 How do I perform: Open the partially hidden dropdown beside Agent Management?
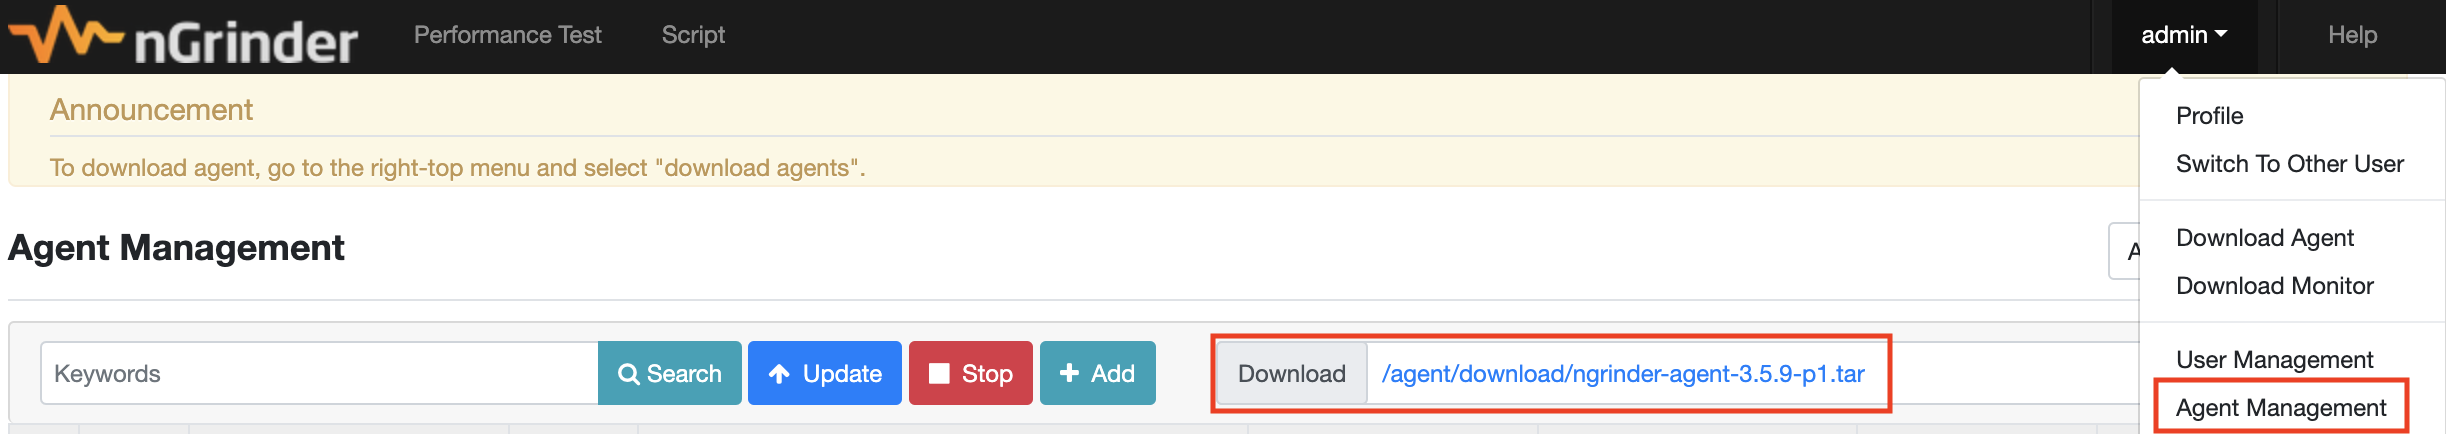tap(2124, 251)
